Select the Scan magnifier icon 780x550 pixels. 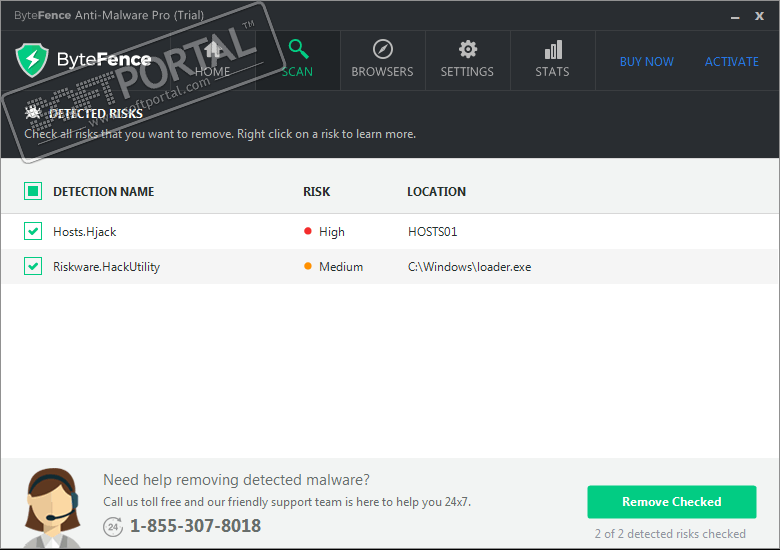click(x=298, y=49)
